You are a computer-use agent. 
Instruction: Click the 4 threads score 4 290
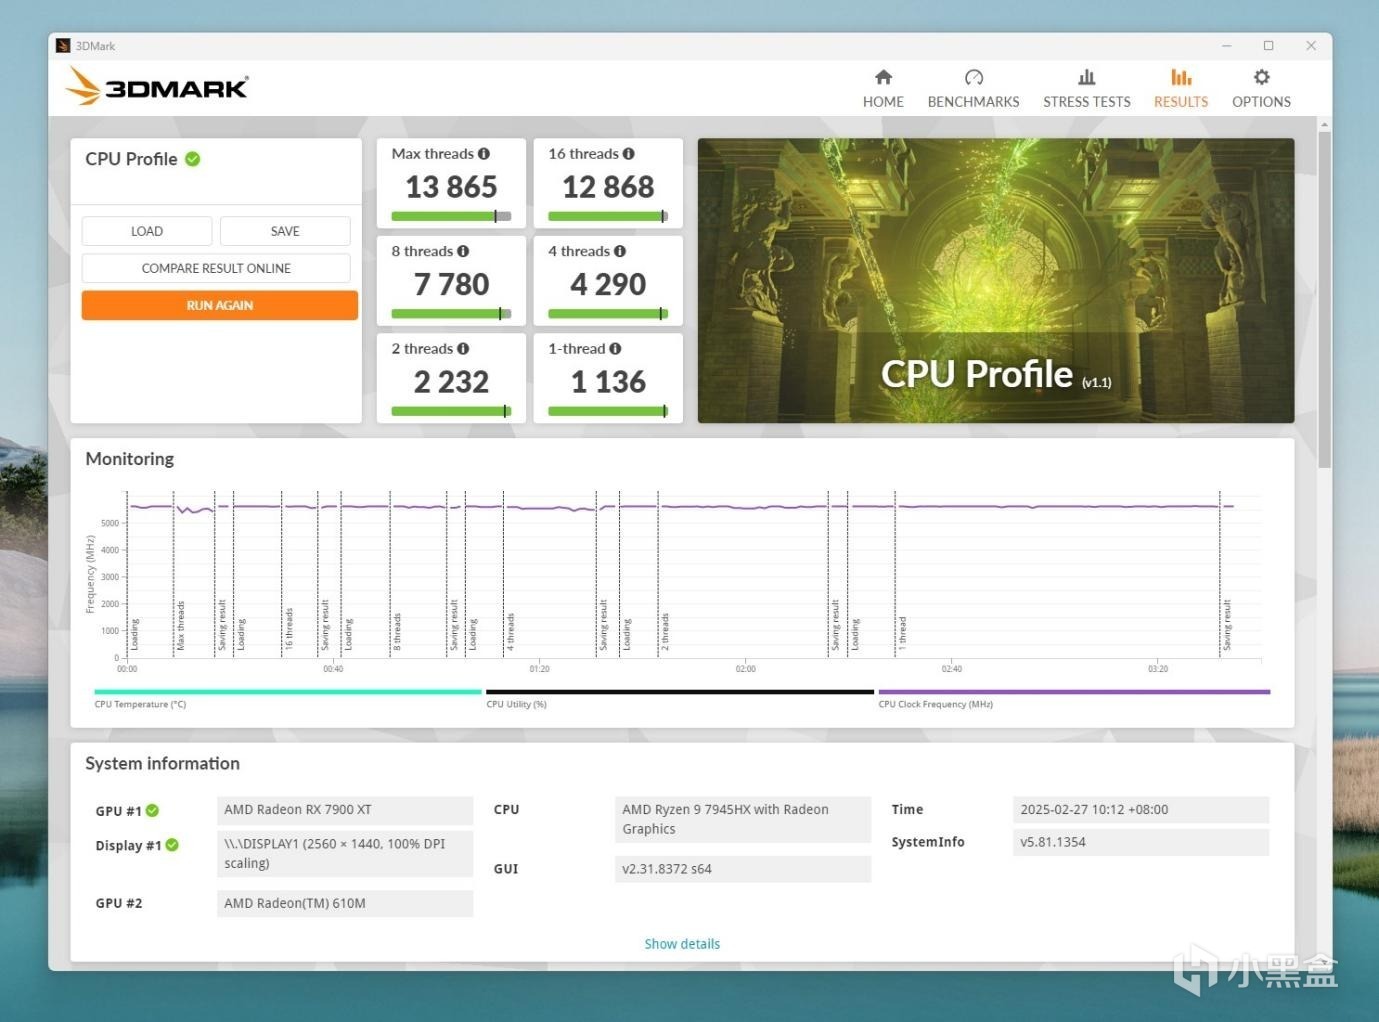pyautogui.click(x=608, y=284)
